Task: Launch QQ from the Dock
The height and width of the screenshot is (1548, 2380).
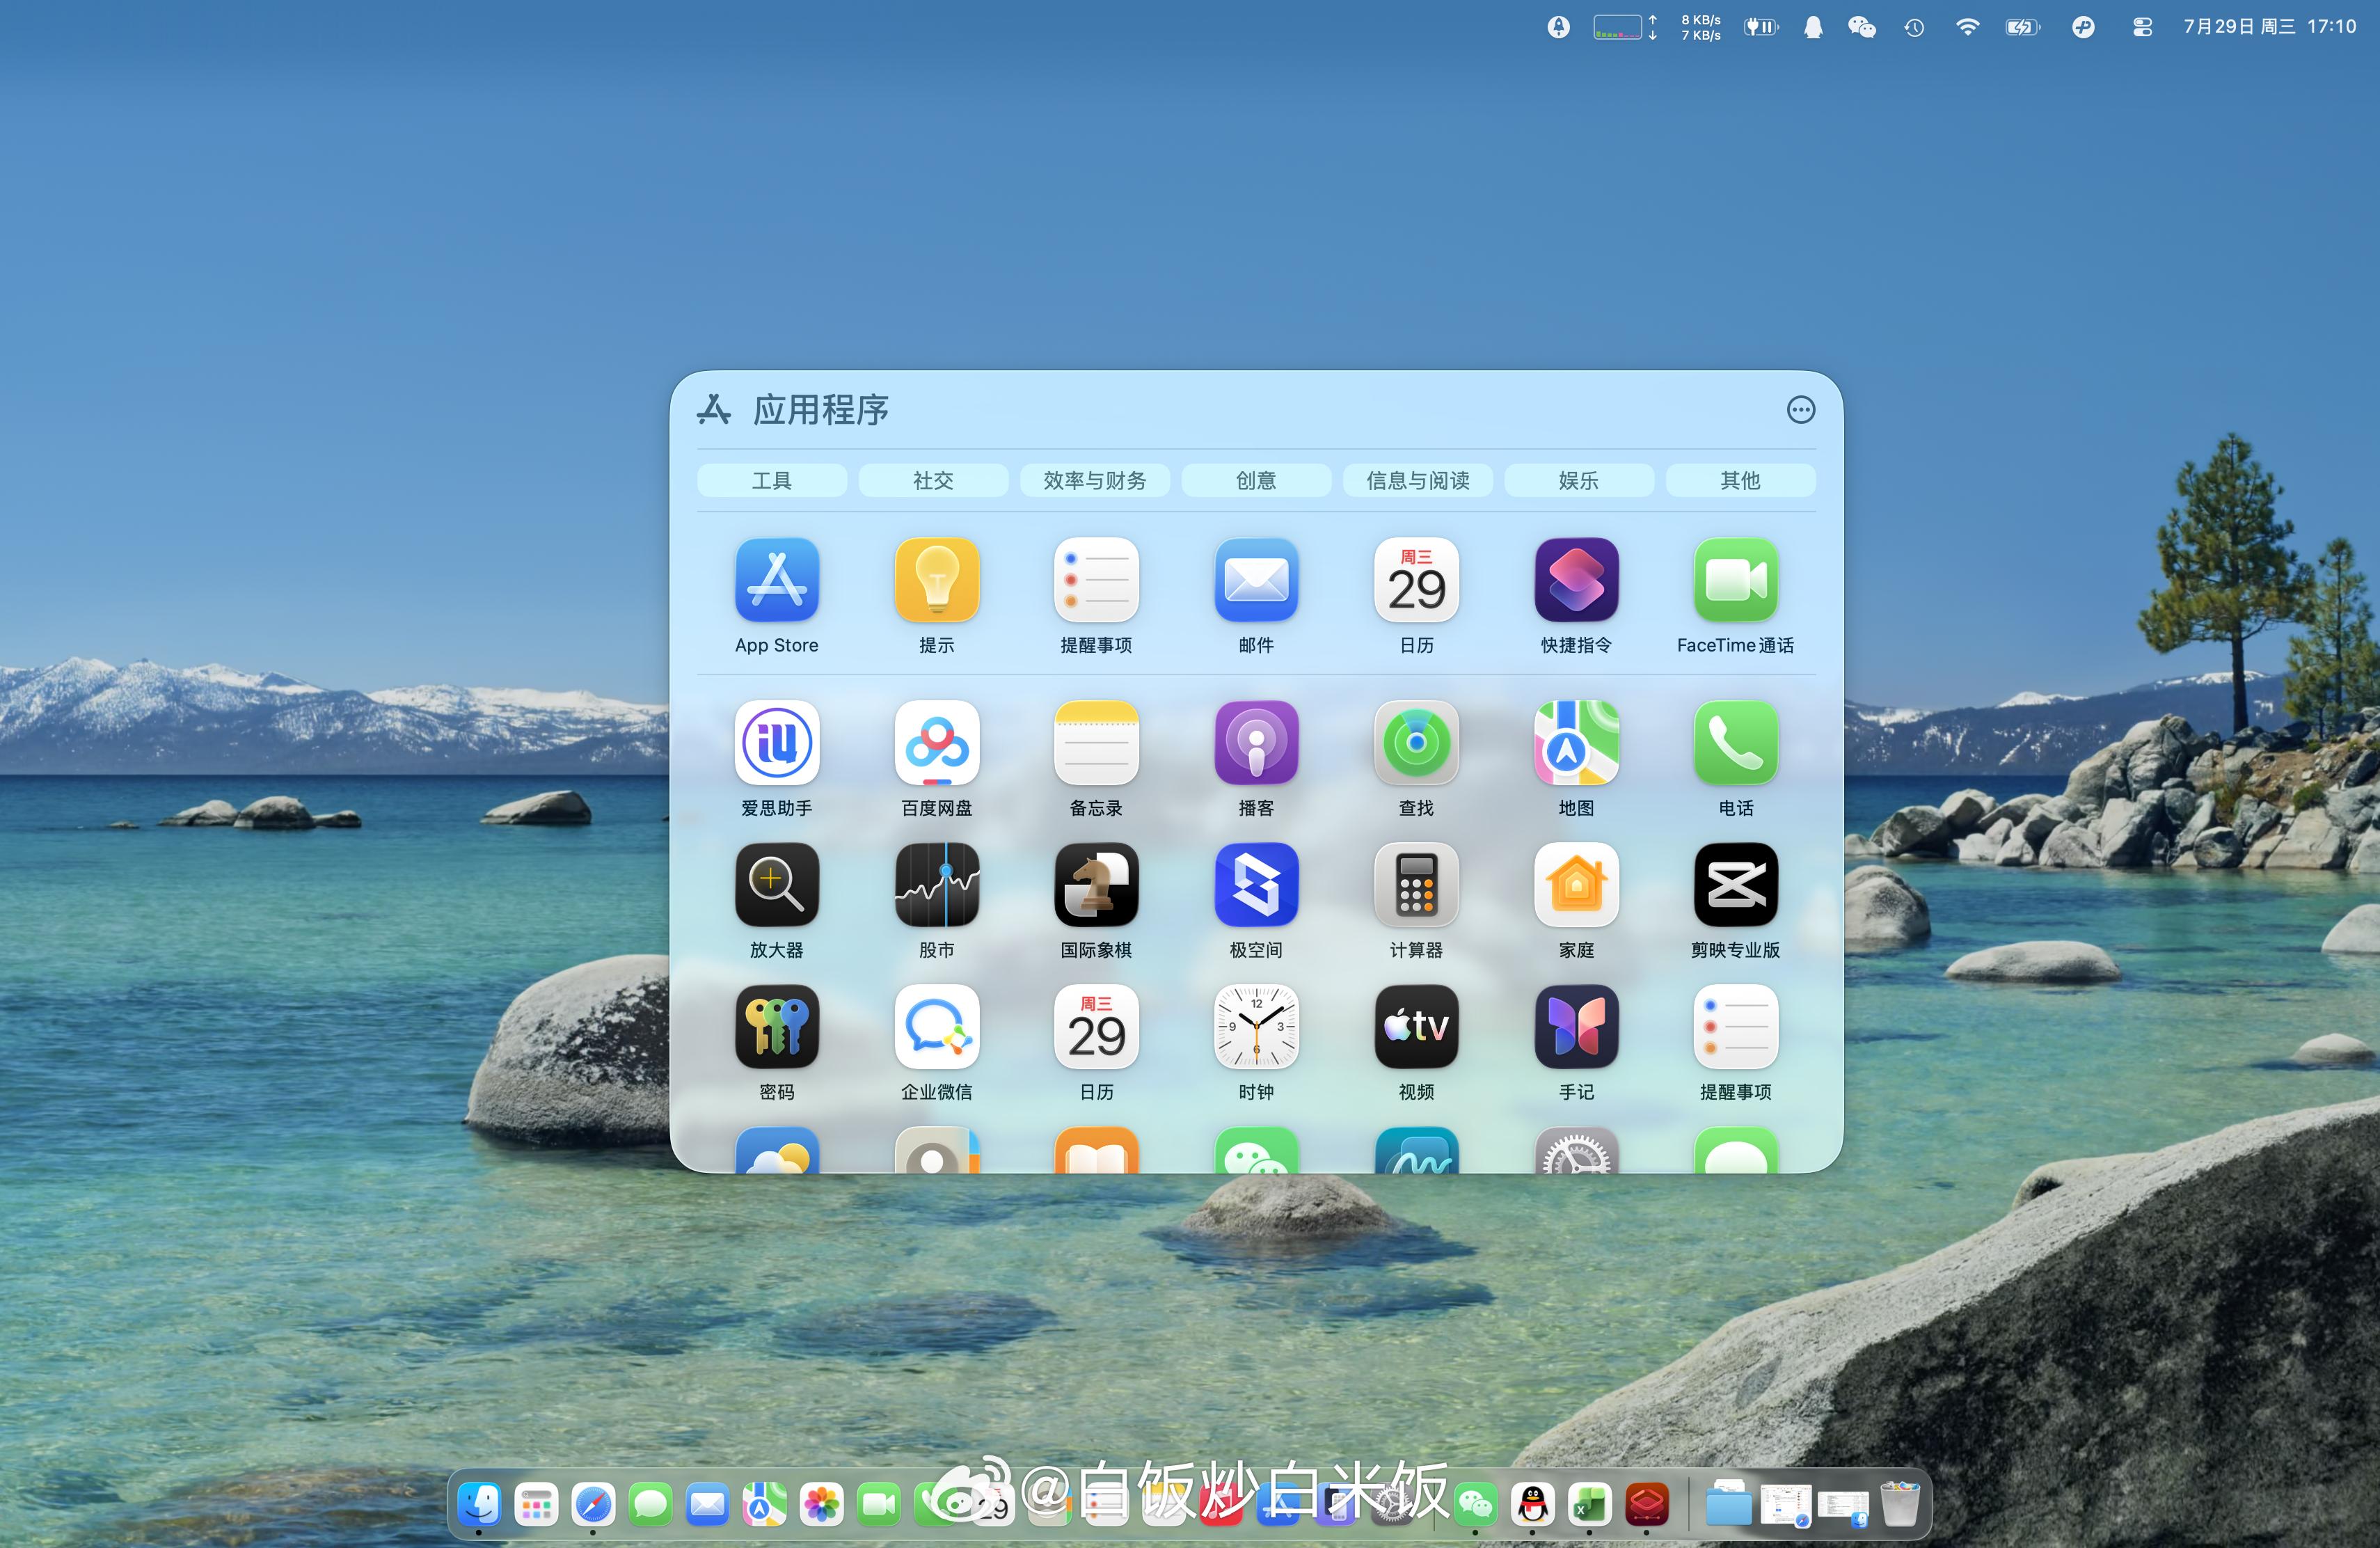Action: pyautogui.click(x=1532, y=1503)
